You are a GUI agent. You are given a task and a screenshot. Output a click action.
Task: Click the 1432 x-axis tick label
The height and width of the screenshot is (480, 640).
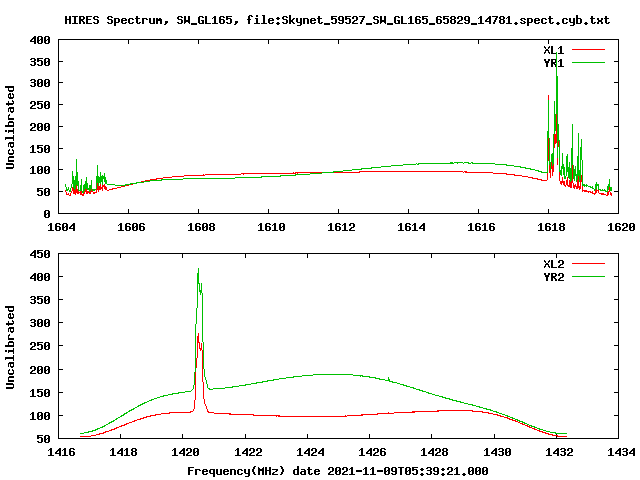click(559, 452)
